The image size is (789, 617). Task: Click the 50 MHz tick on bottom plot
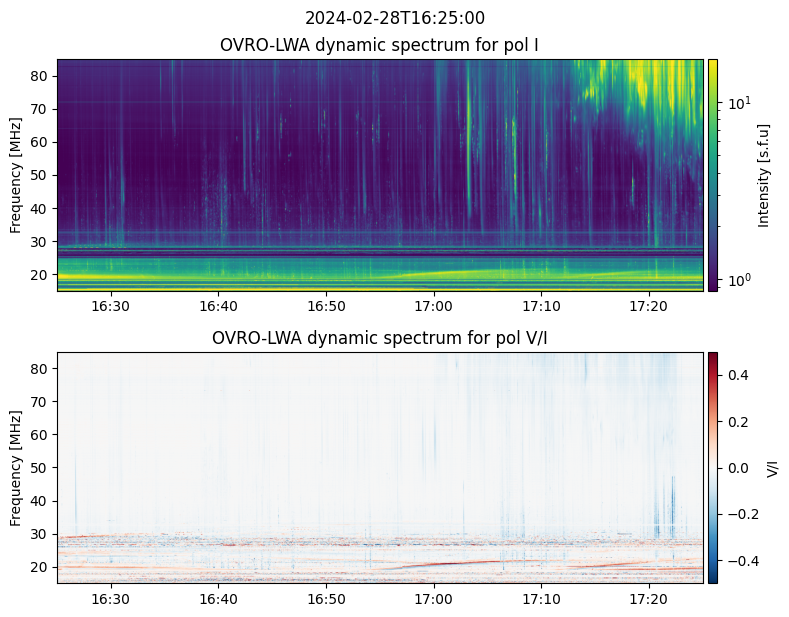coord(42,467)
